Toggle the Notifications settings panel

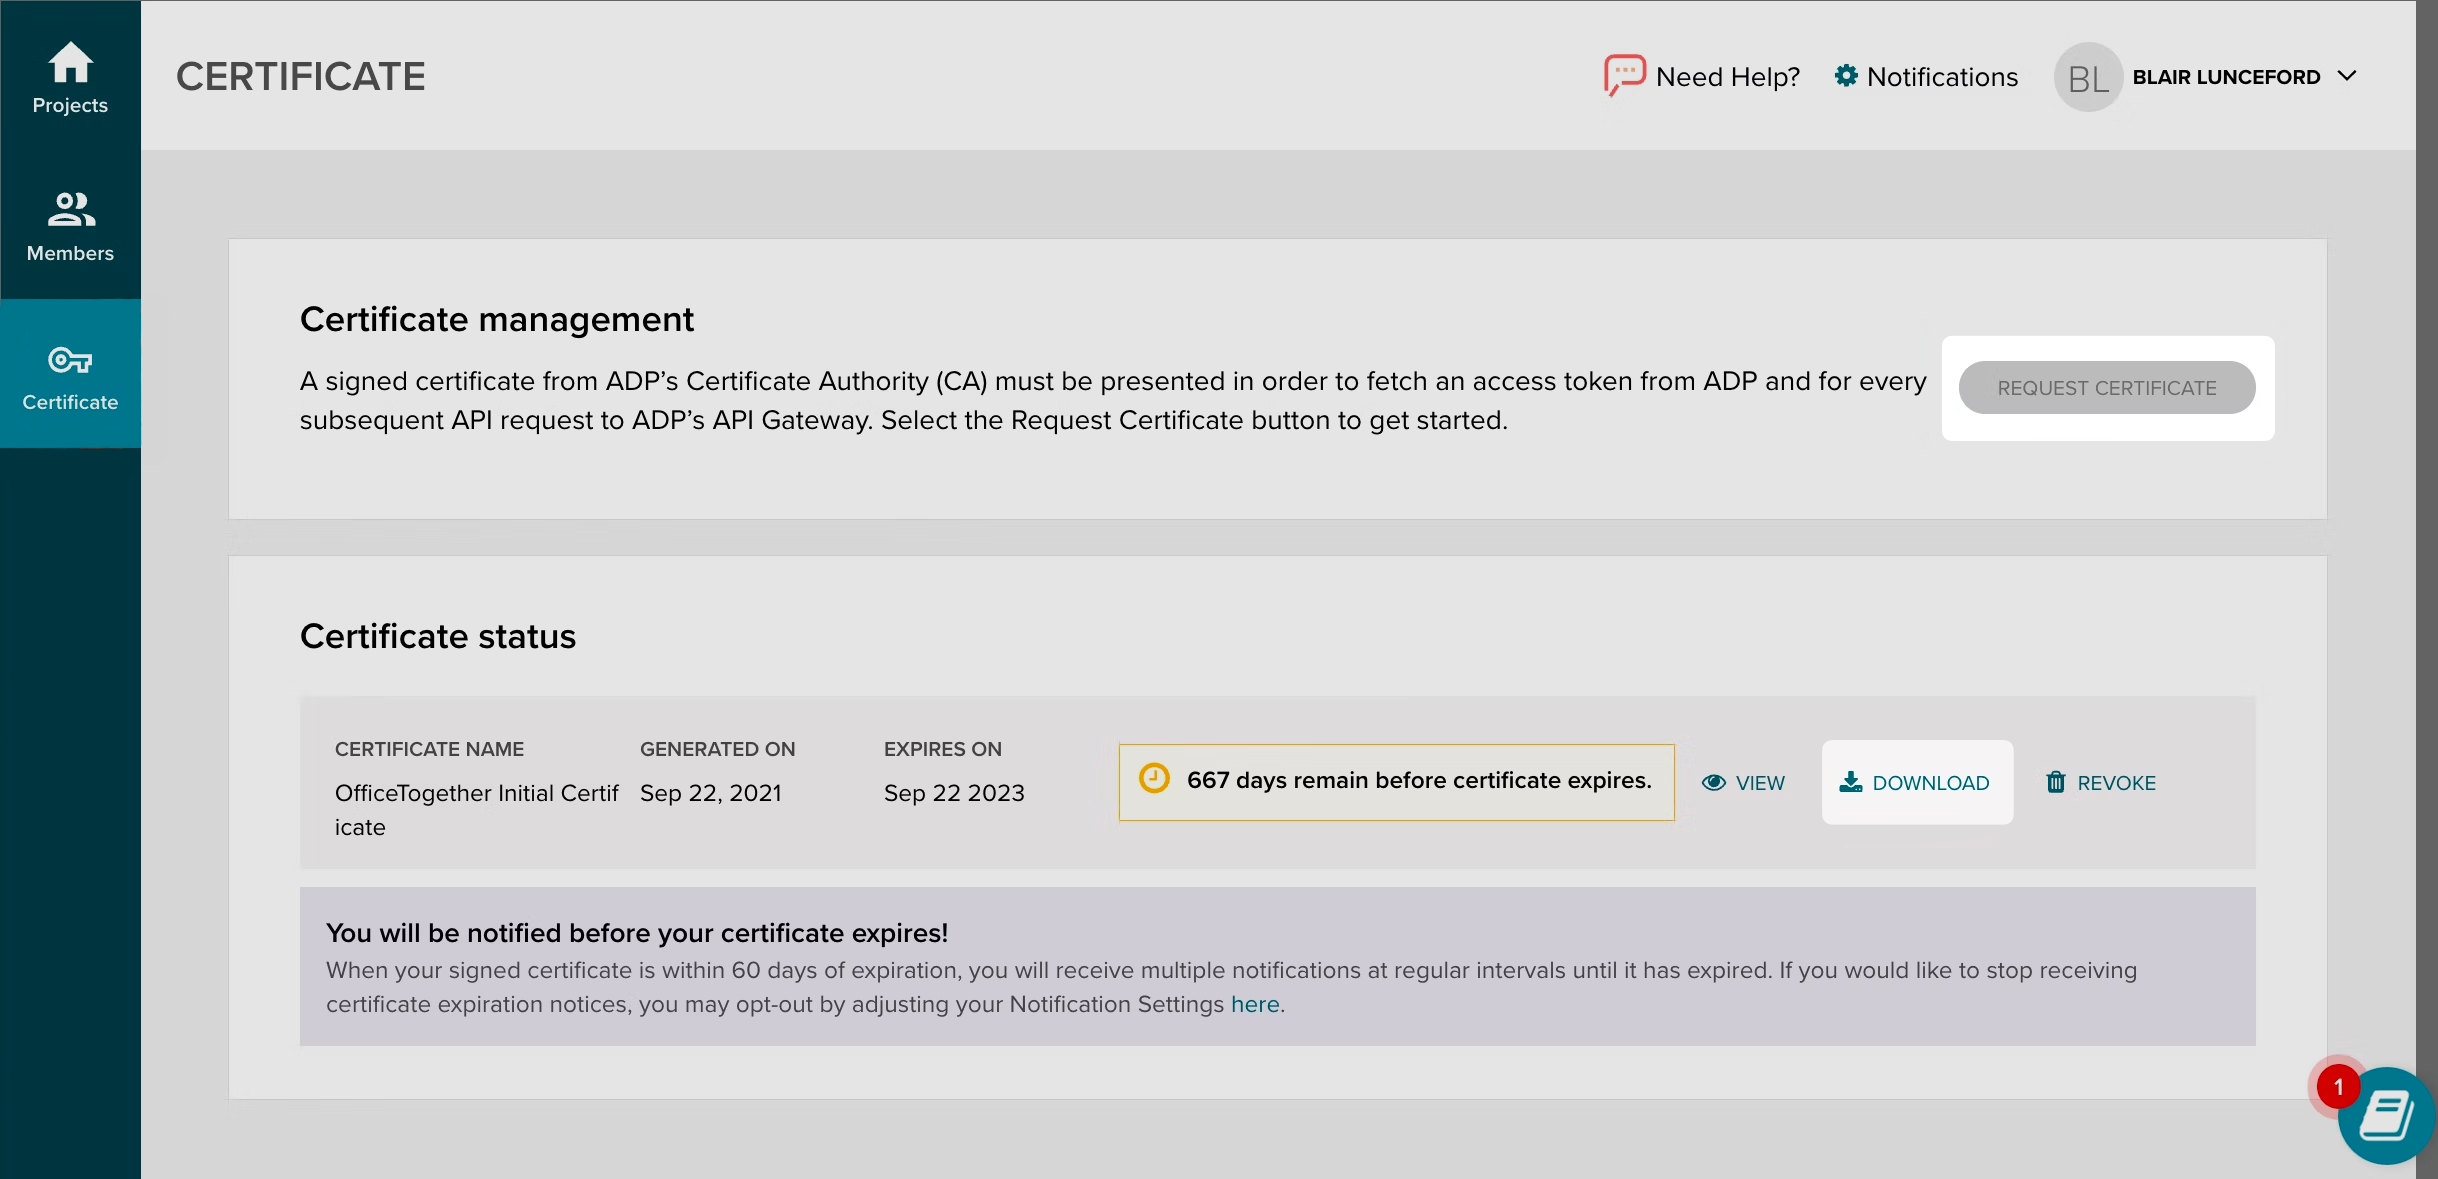click(x=1926, y=75)
